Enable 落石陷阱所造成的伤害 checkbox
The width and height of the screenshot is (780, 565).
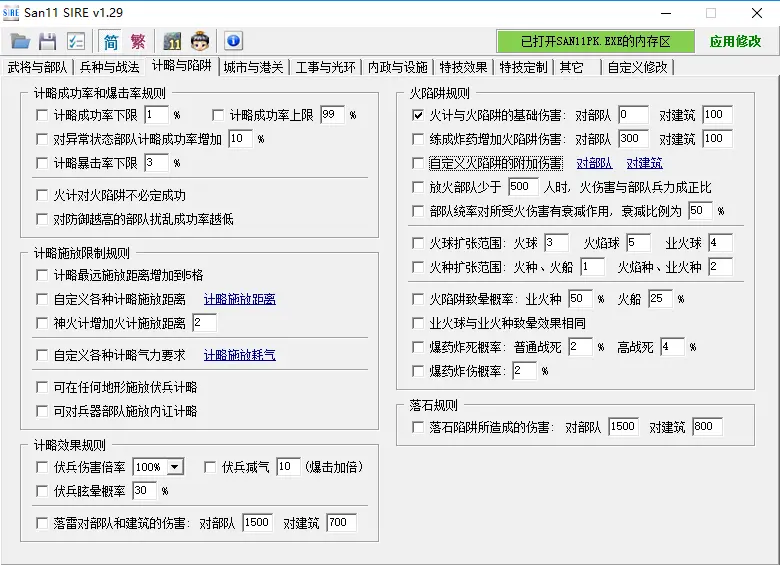tap(418, 427)
